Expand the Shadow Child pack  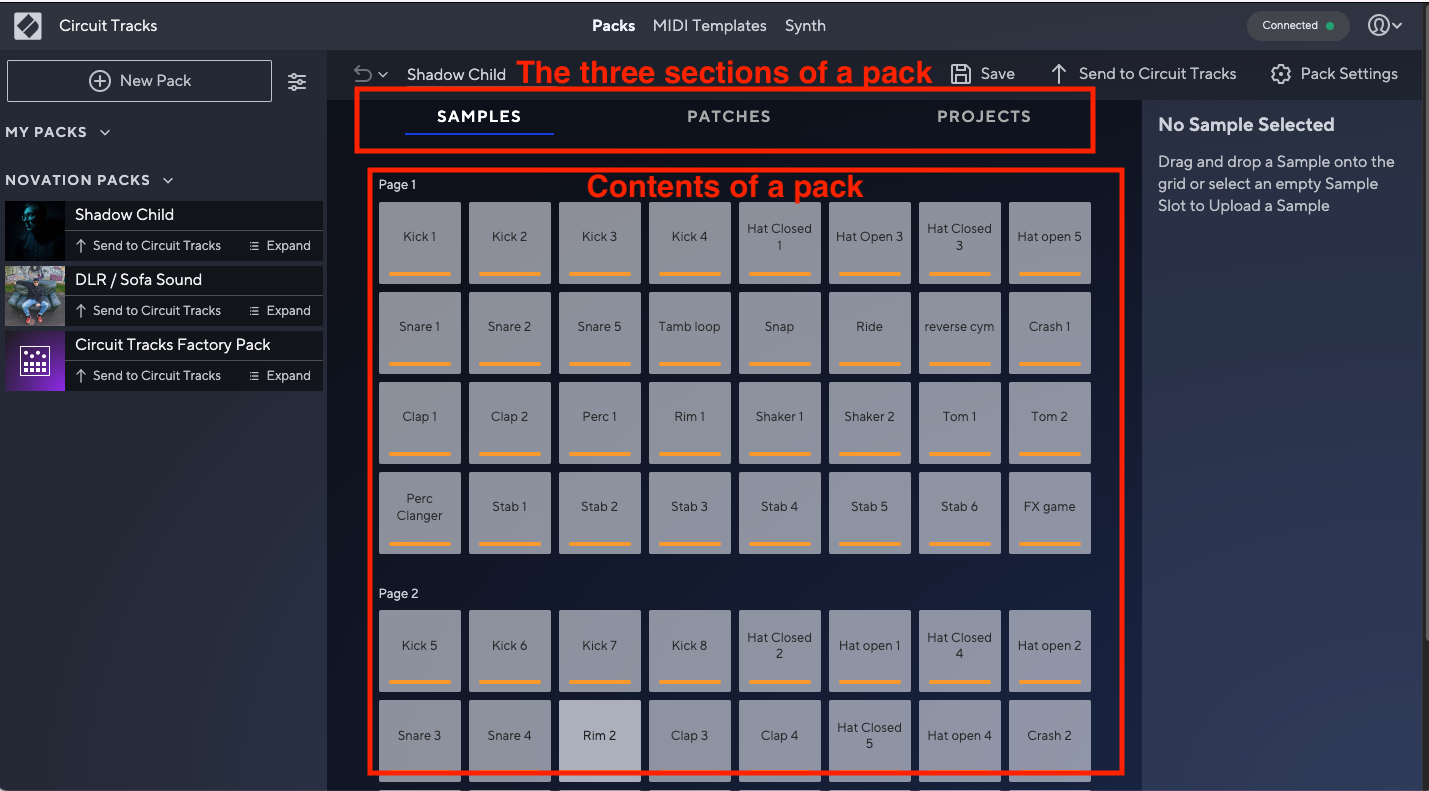tap(281, 245)
